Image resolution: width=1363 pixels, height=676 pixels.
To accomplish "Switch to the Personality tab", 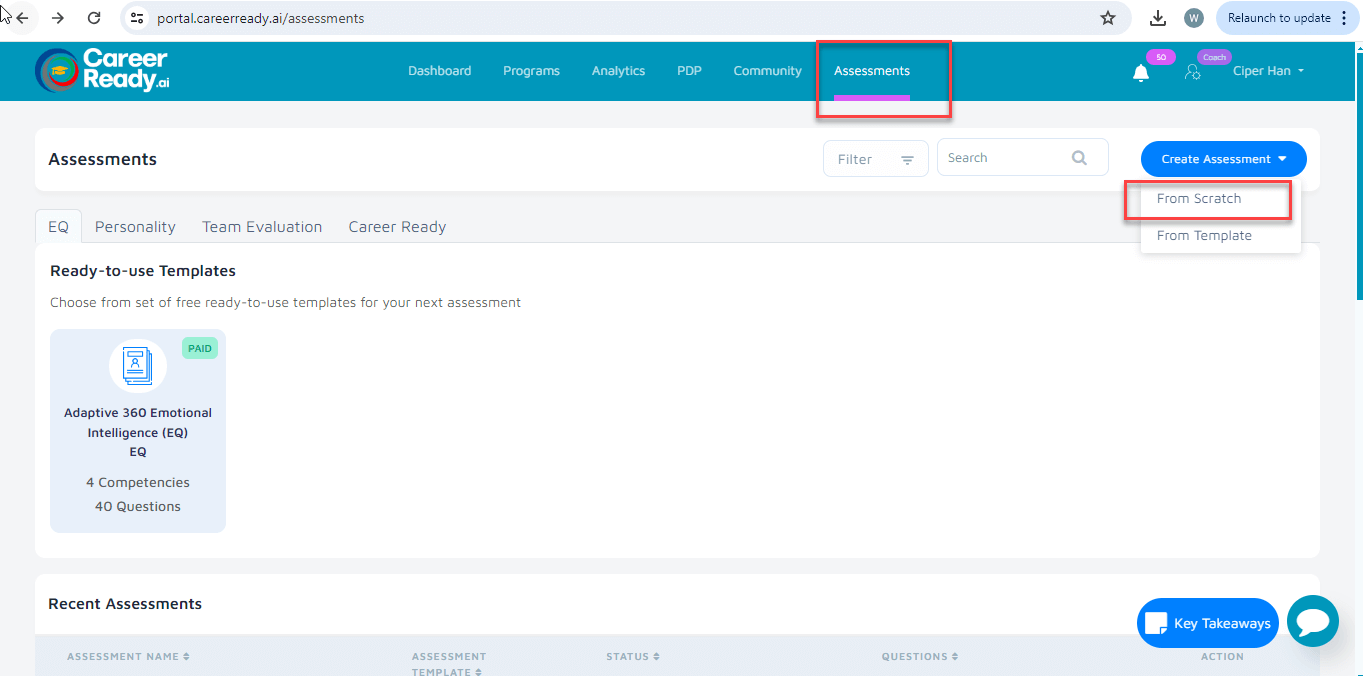I will click(135, 227).
